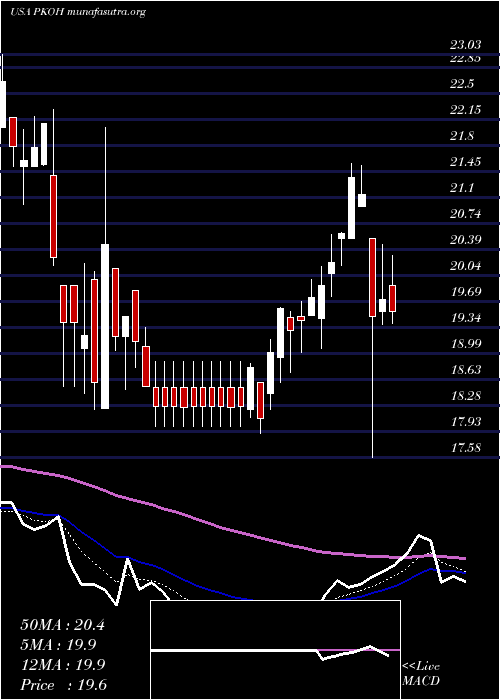The height and width of the screenshot is (700, 500).
Task: Click the 21.45 price axis label
Action: click(465, 162)
